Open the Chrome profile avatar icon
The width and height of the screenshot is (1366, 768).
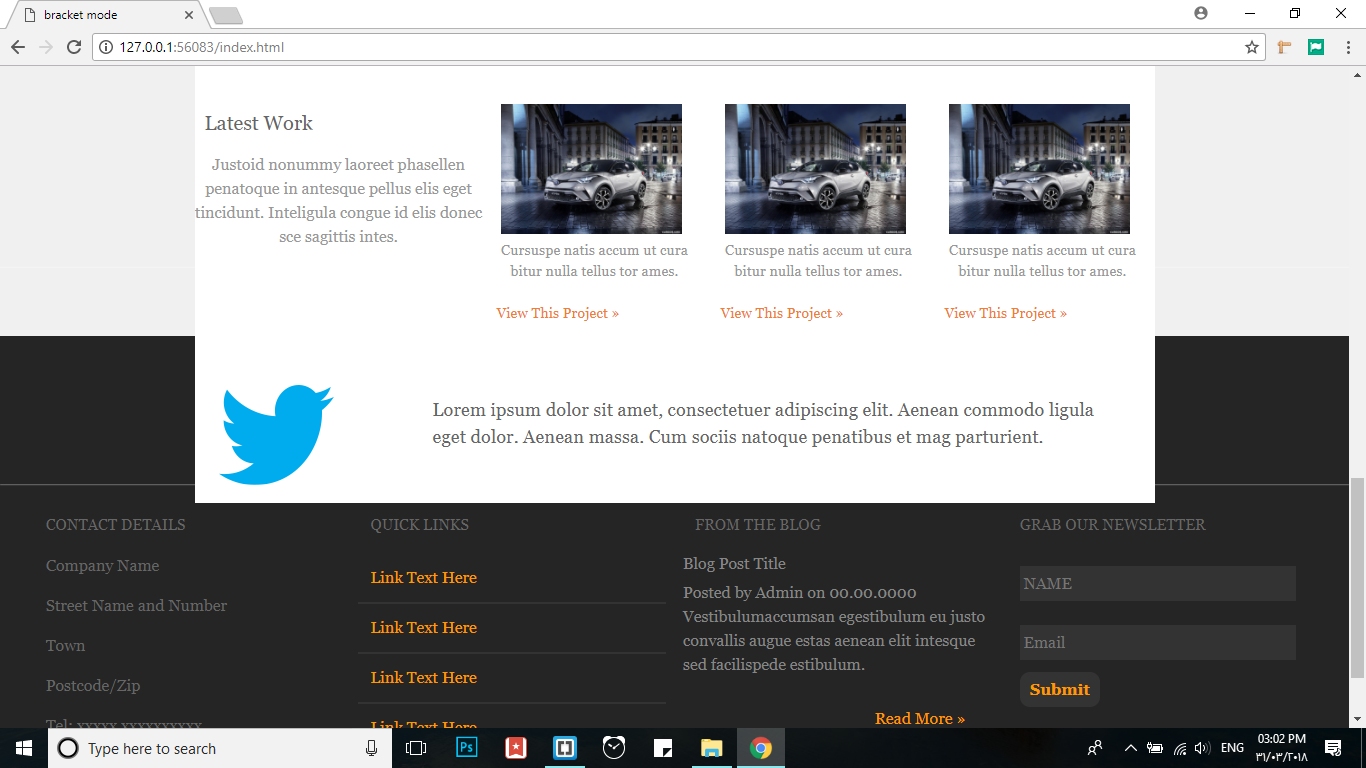tap(1201, 13)
